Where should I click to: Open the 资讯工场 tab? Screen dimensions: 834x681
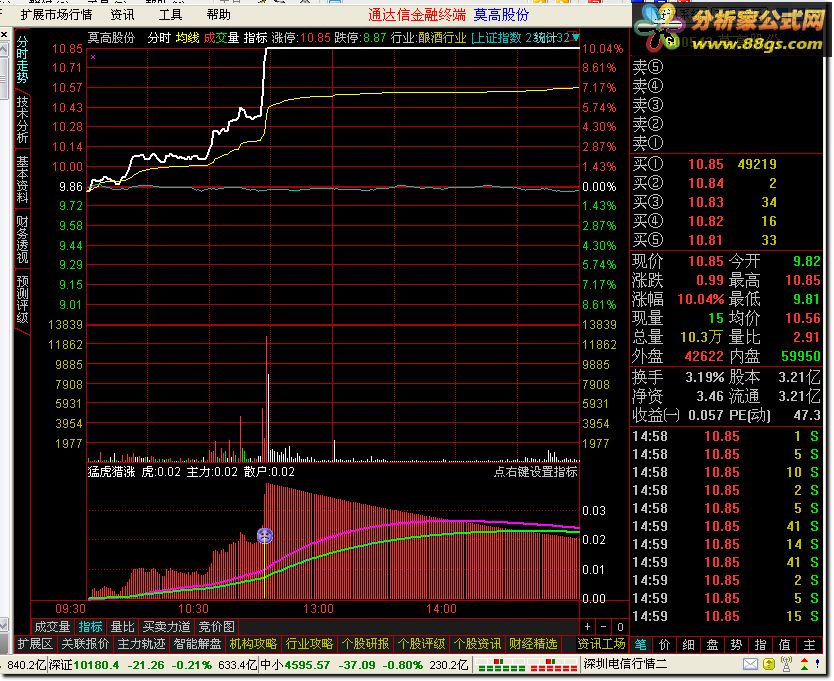tap(602, 644)
